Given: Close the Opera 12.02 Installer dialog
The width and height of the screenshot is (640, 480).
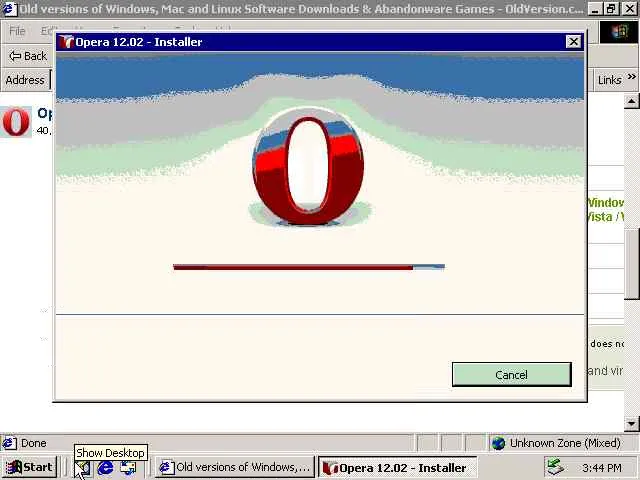Looking at the screenshot, I should 573,42.
